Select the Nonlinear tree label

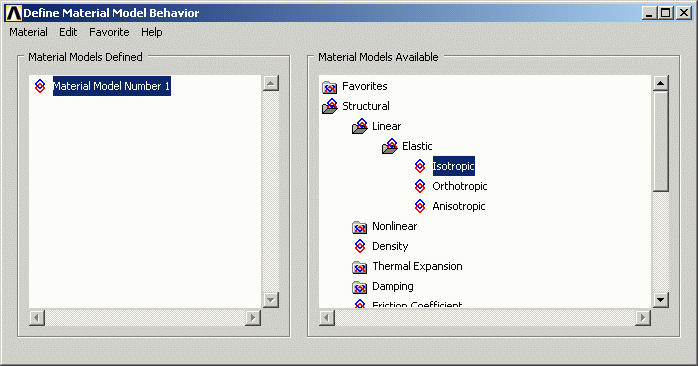coord(394,226)
